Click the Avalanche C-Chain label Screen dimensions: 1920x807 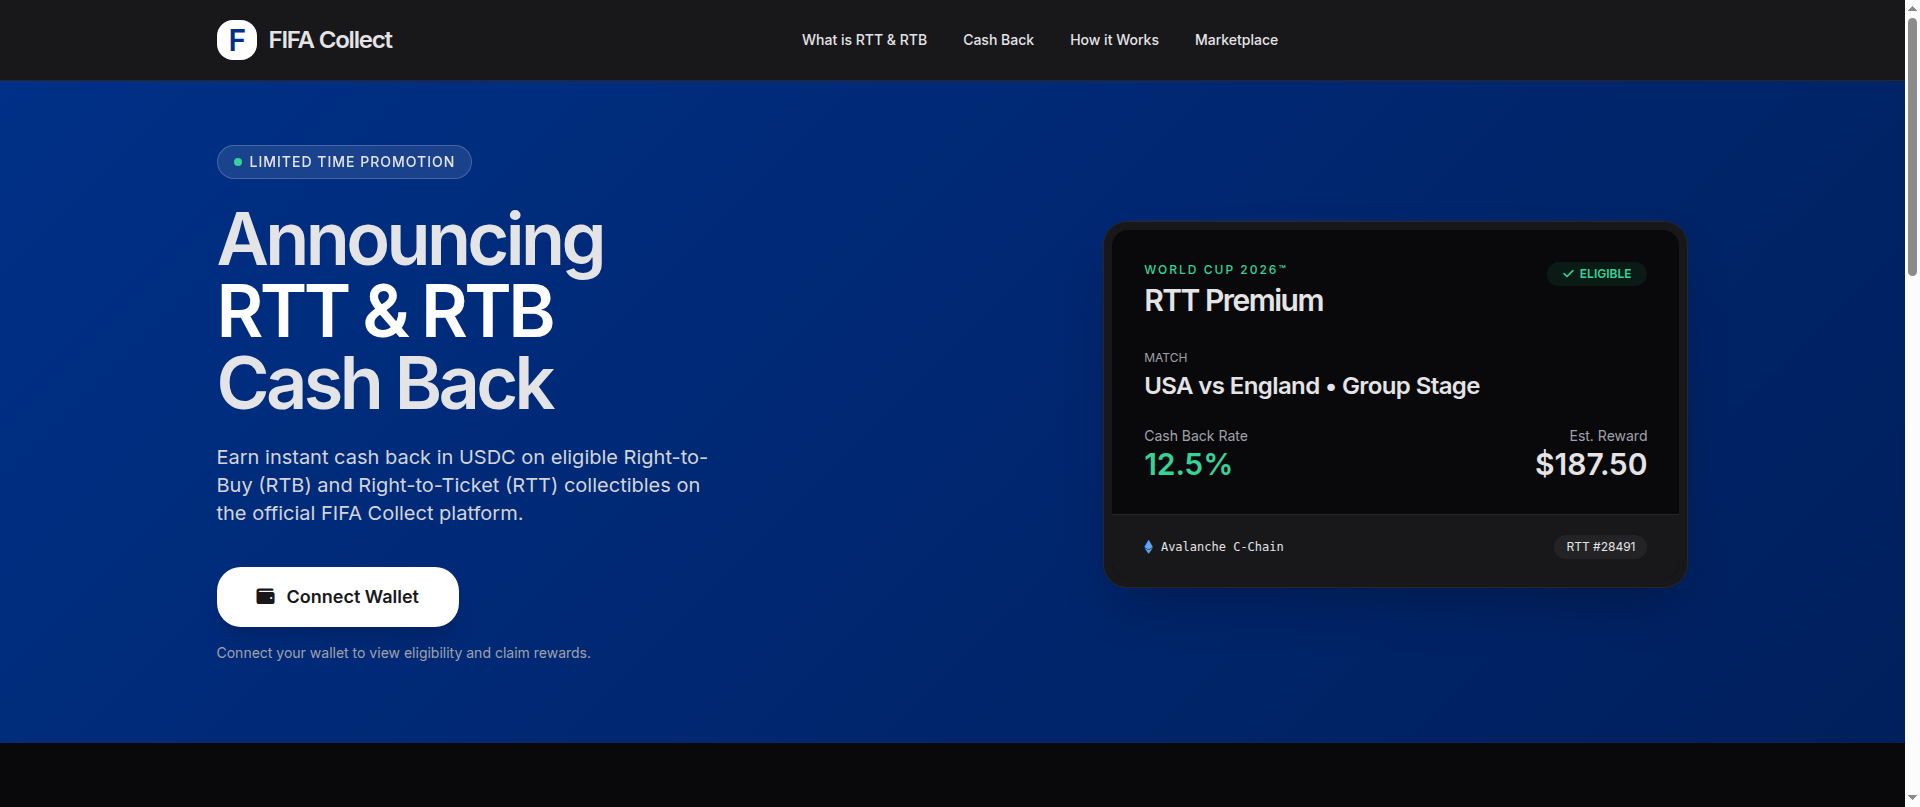click(1222, 547)
